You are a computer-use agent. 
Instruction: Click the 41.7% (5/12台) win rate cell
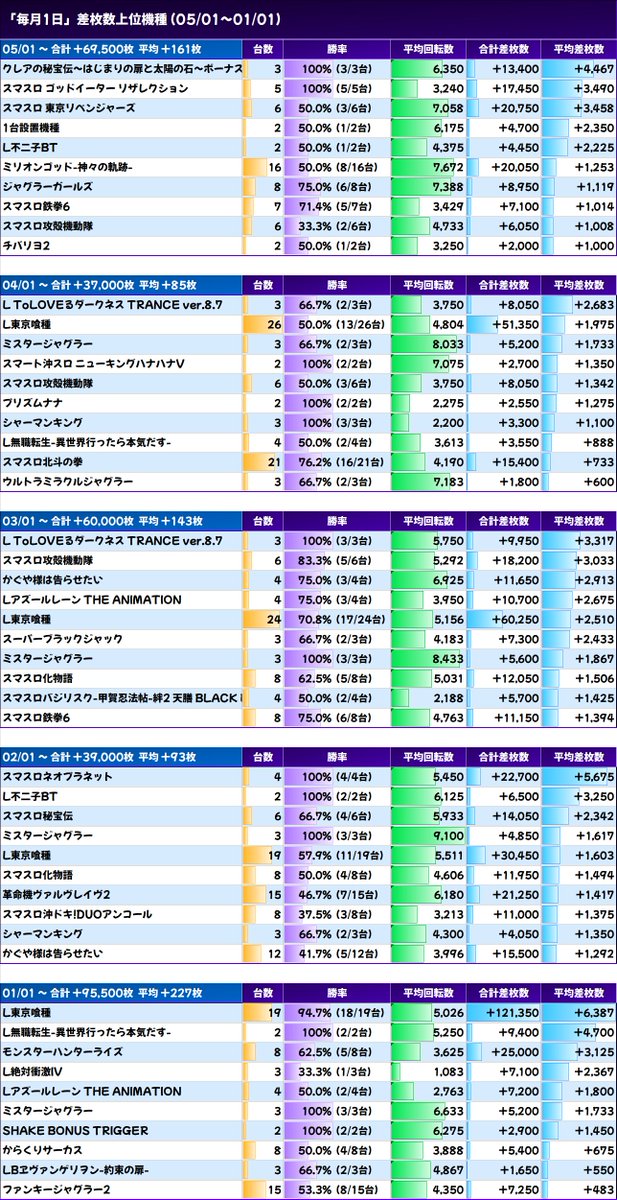click(337, 953)
